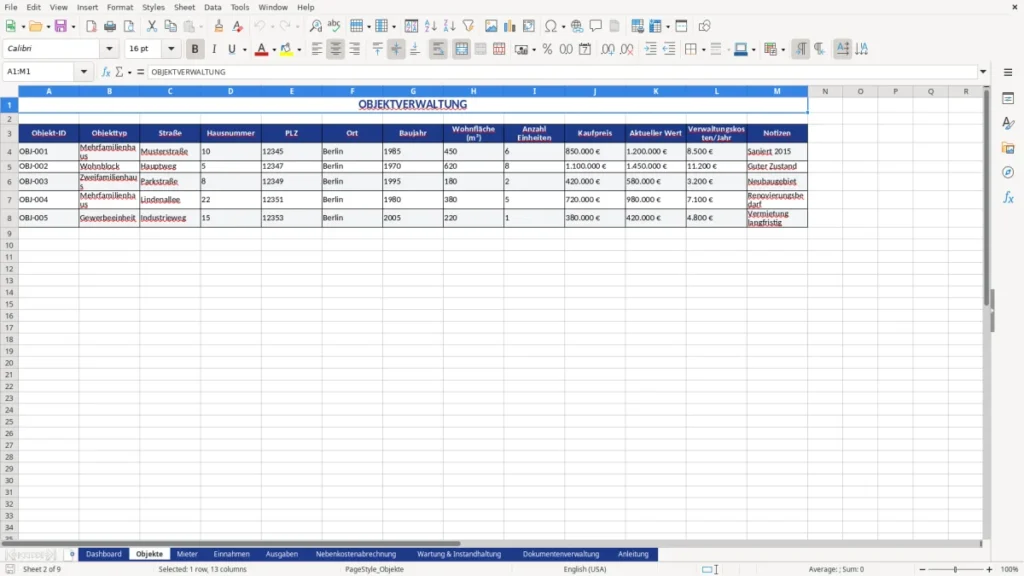1024x576 pixels.
Task: Run the spelling check
Action: pos(334,26)
